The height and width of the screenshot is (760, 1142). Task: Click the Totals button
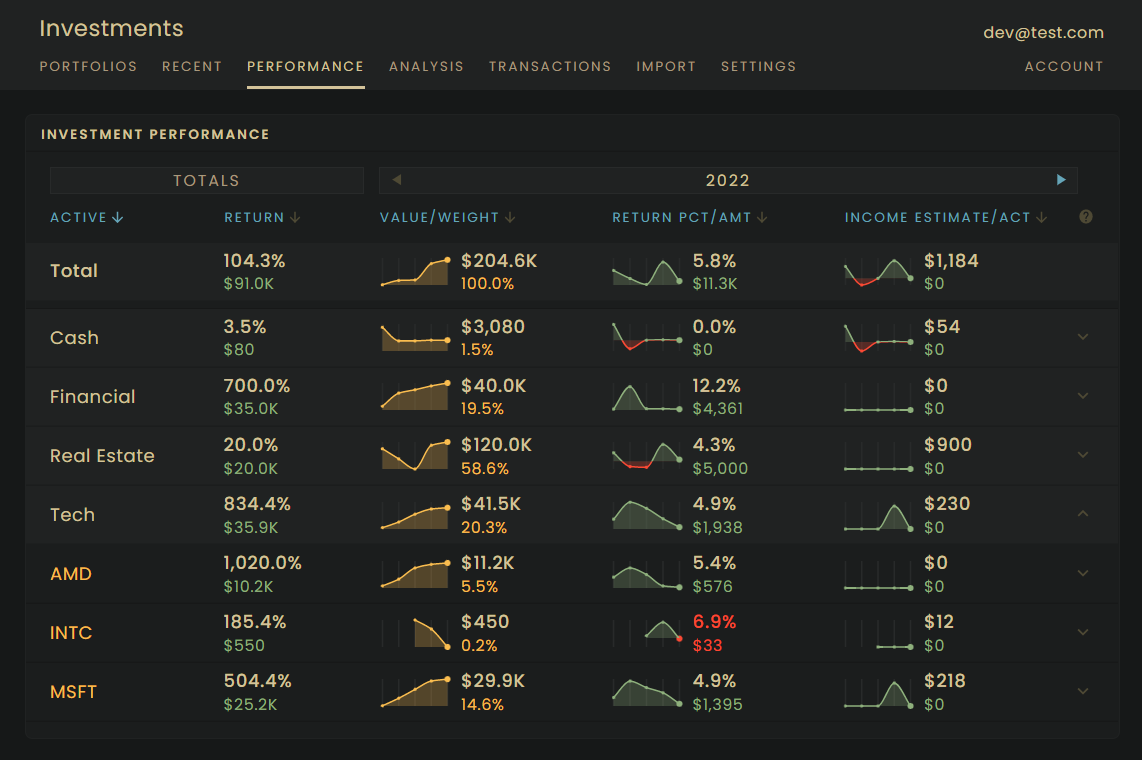(x=207, y=181)
